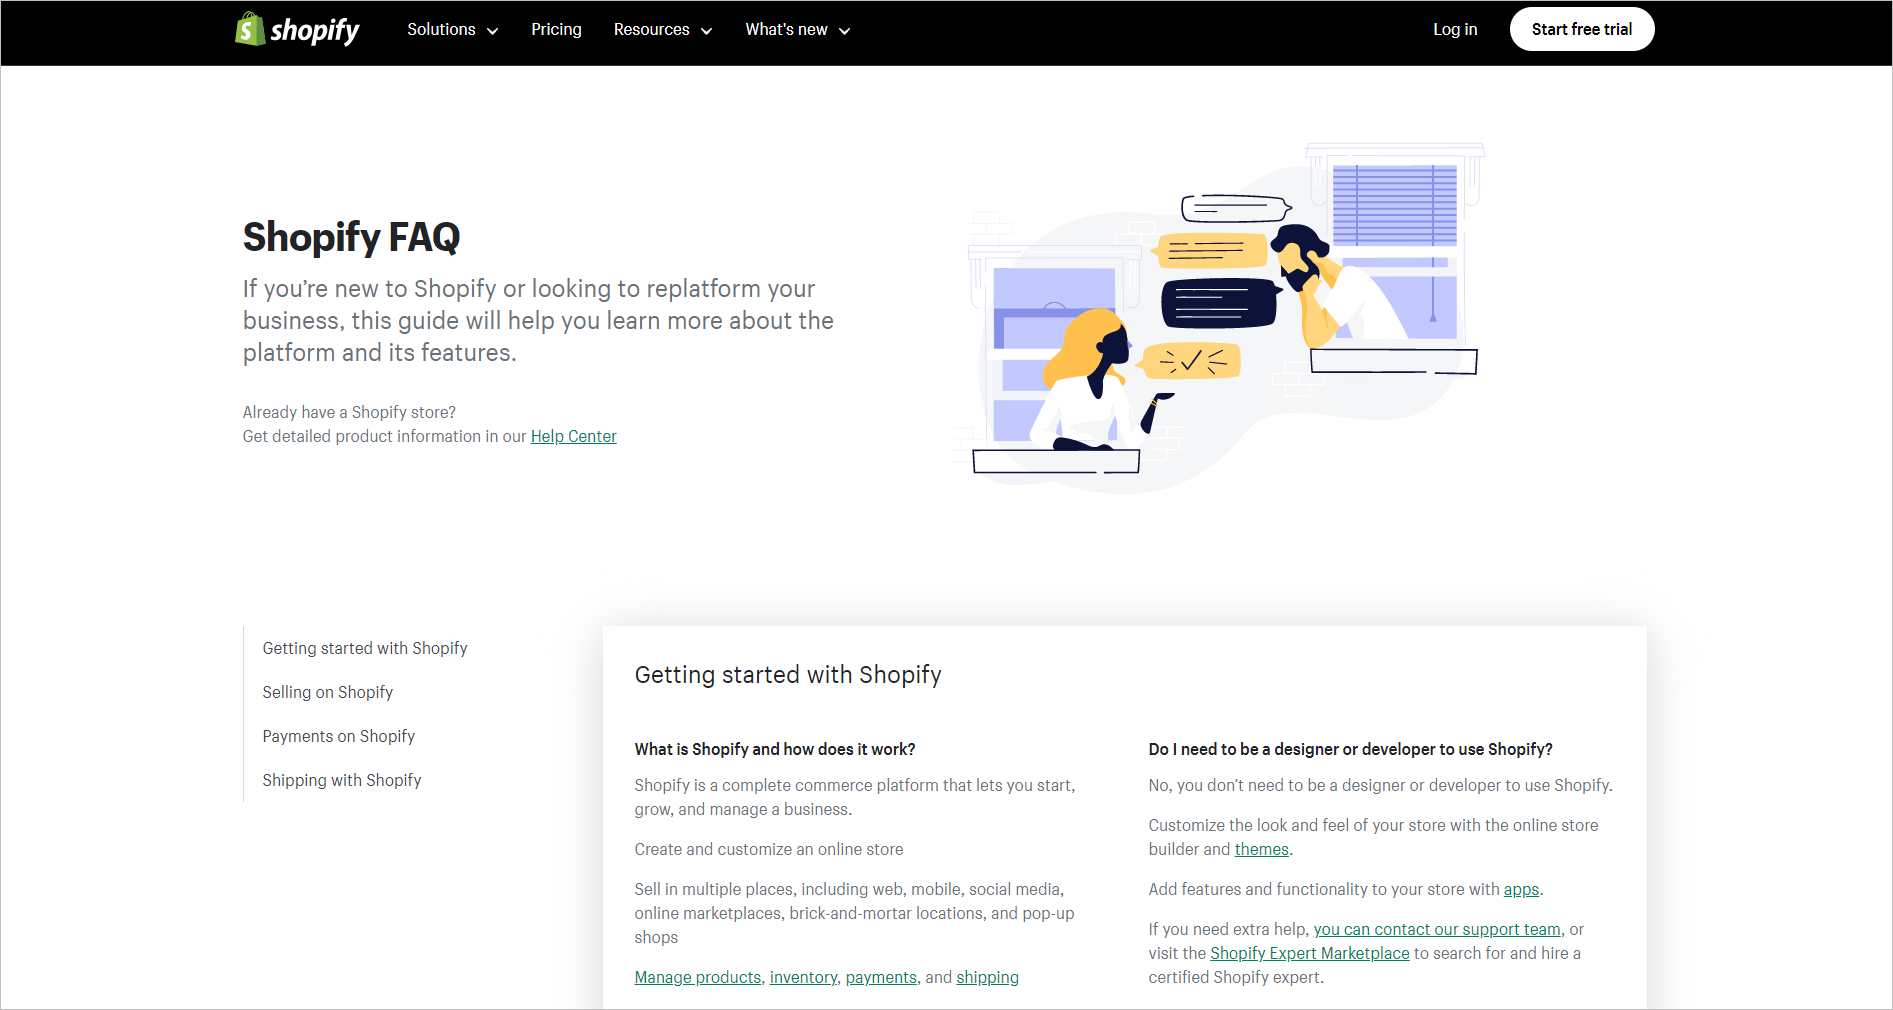Jump to Getting started with Shopify section
This screenshot has height=1010, width=1893.
365,648
